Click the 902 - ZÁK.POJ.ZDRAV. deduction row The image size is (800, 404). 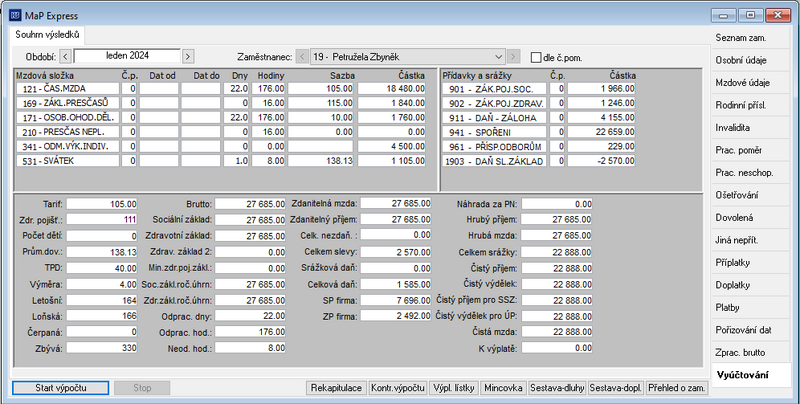coord(539,103)
